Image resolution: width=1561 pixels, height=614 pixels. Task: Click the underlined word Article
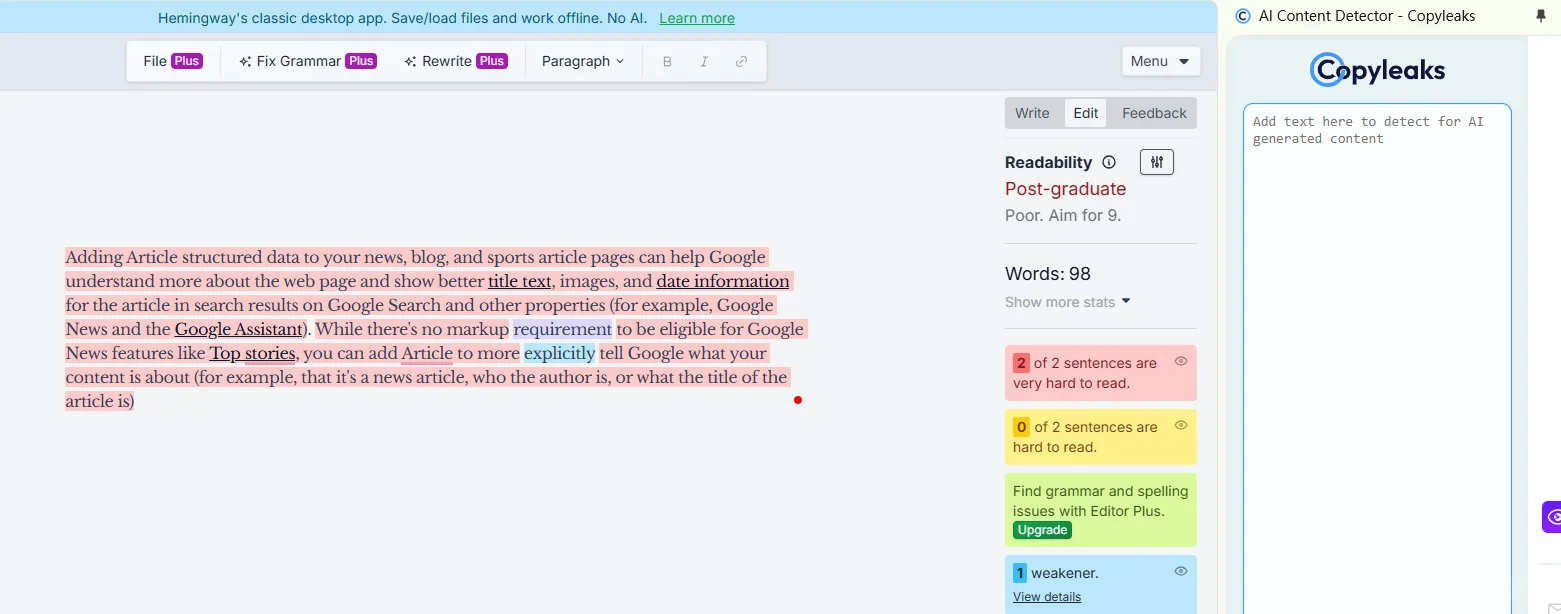coord(427,353)
